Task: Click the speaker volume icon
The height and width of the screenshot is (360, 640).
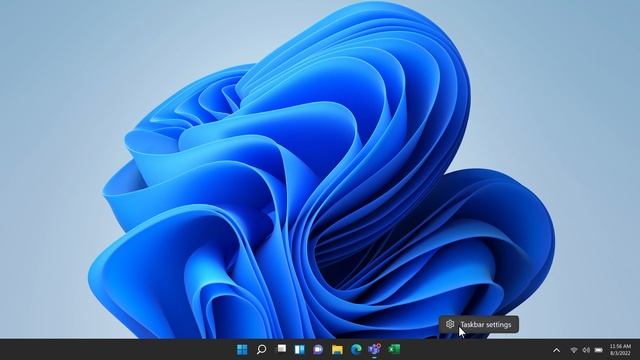Action: point(586,350)
